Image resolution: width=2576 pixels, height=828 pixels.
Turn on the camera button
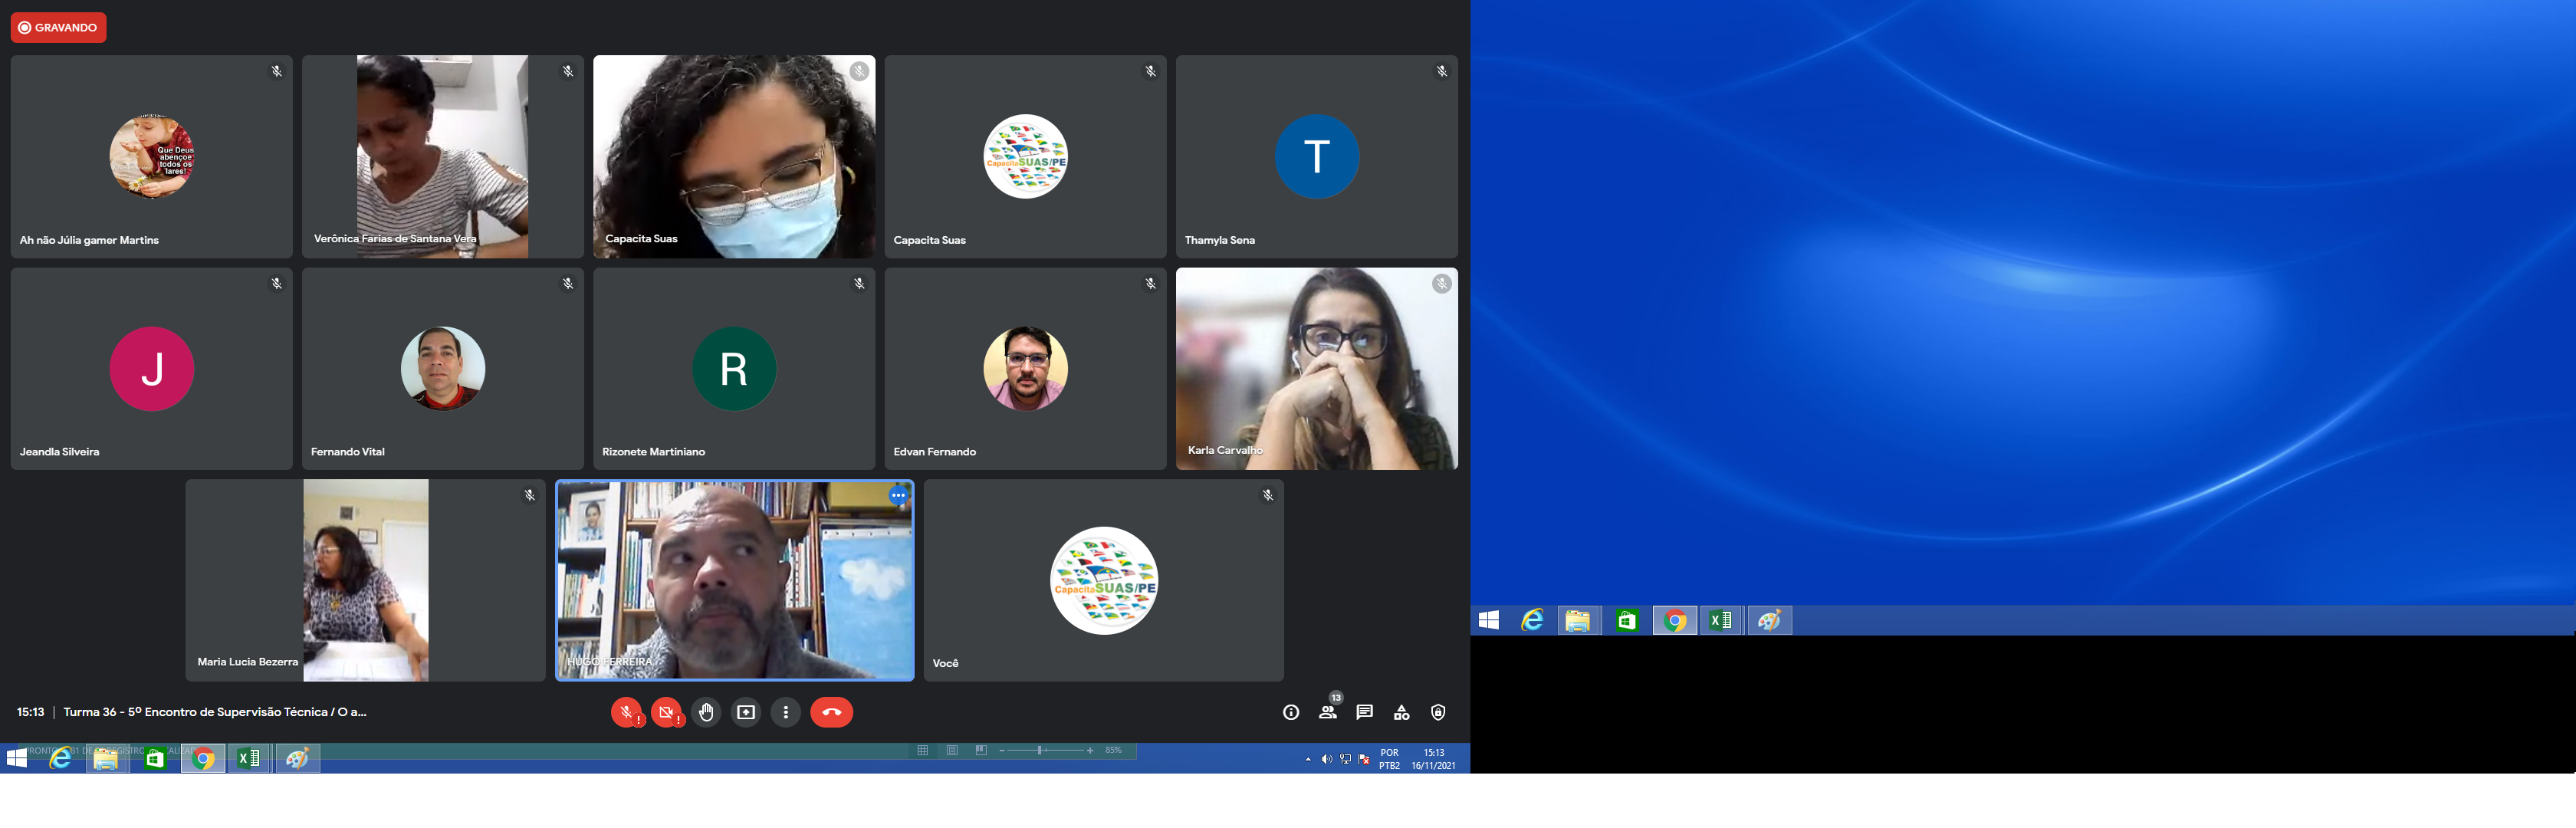pyautogui.click(x=666, y=712)
